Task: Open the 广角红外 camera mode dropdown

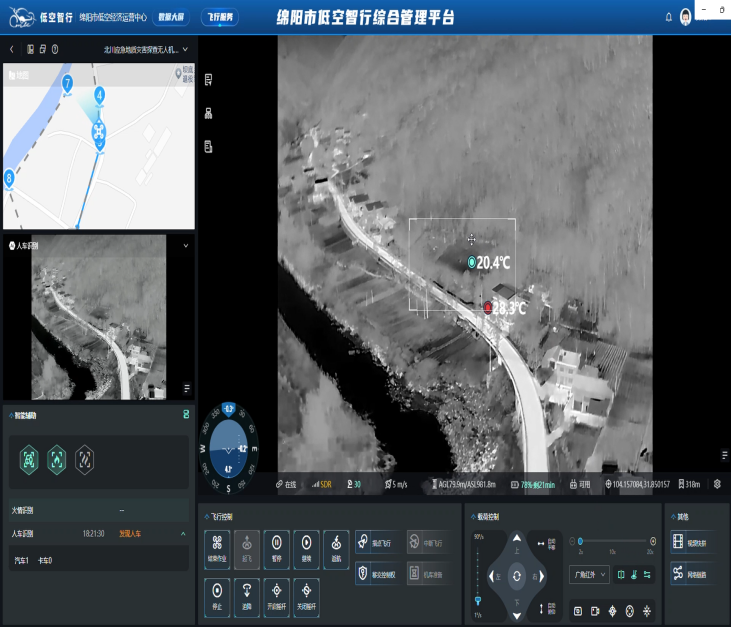Action: coord(588,575)
